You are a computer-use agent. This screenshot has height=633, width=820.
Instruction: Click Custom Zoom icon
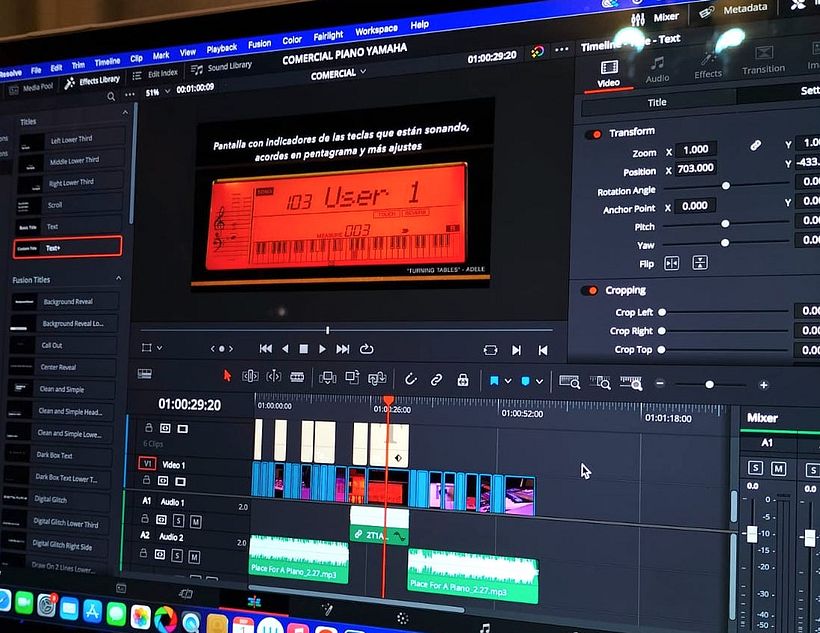point(631,383)
